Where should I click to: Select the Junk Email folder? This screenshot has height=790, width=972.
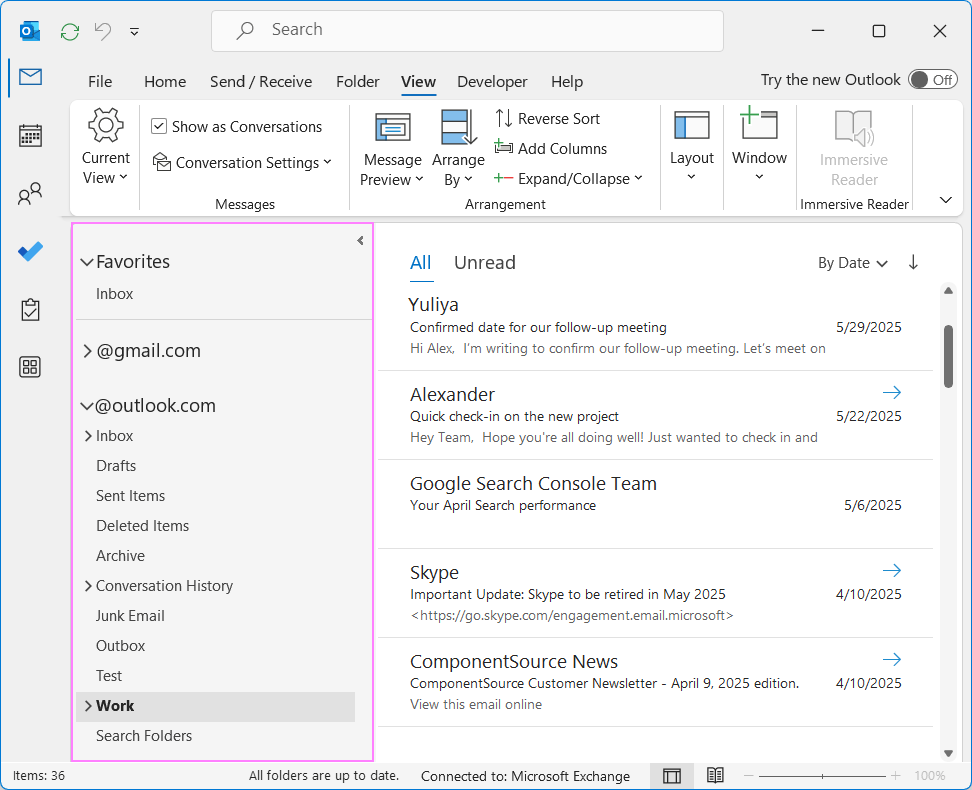pyautogui.click(x=130, y=616)
